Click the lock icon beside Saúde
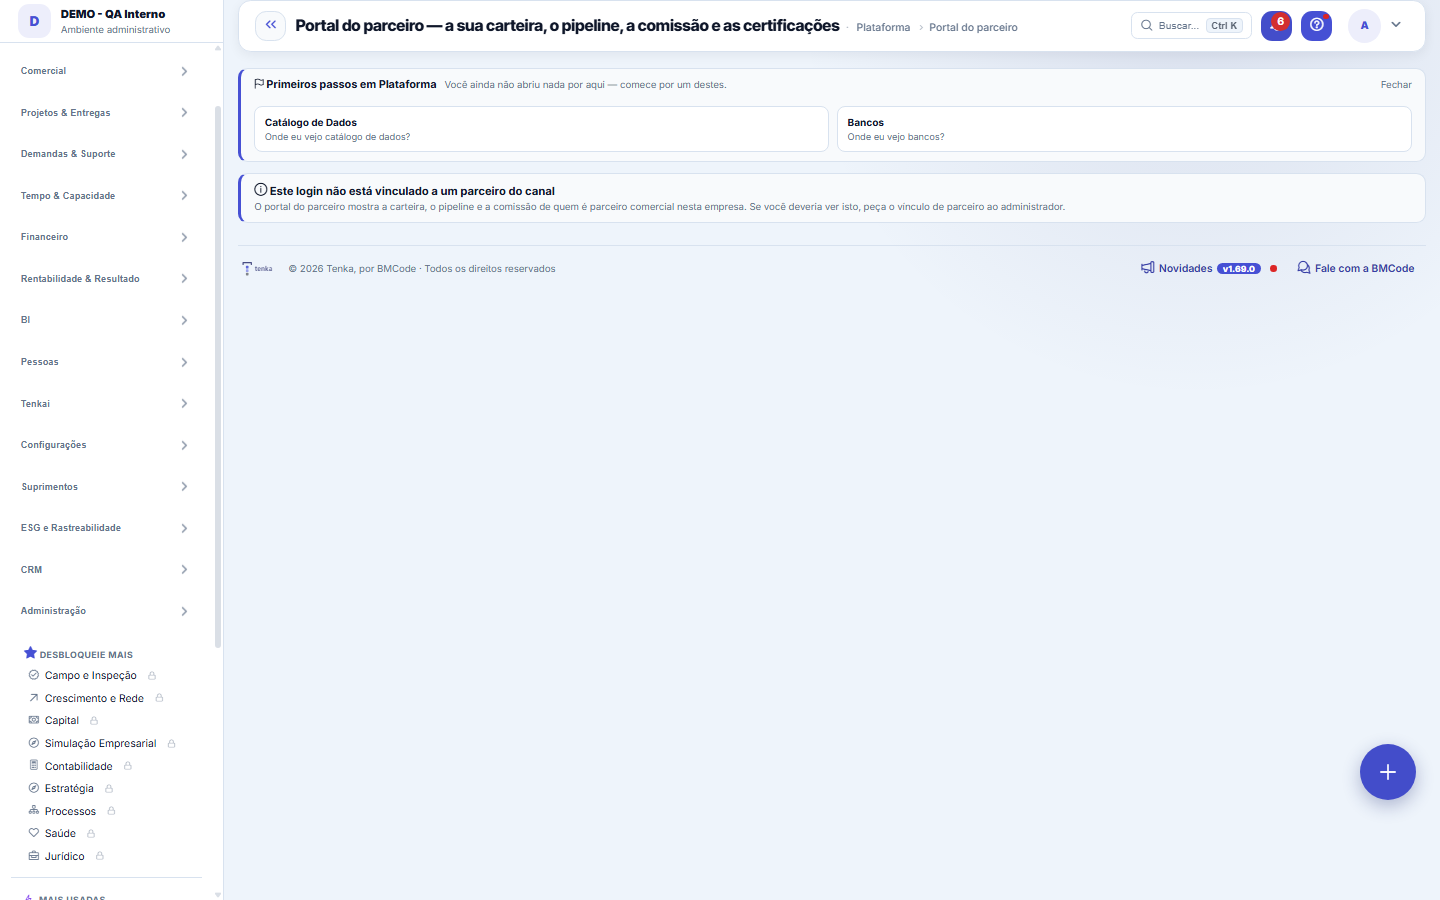The height and width of the screenshot is (900, 1440). (x=91, y=834)
